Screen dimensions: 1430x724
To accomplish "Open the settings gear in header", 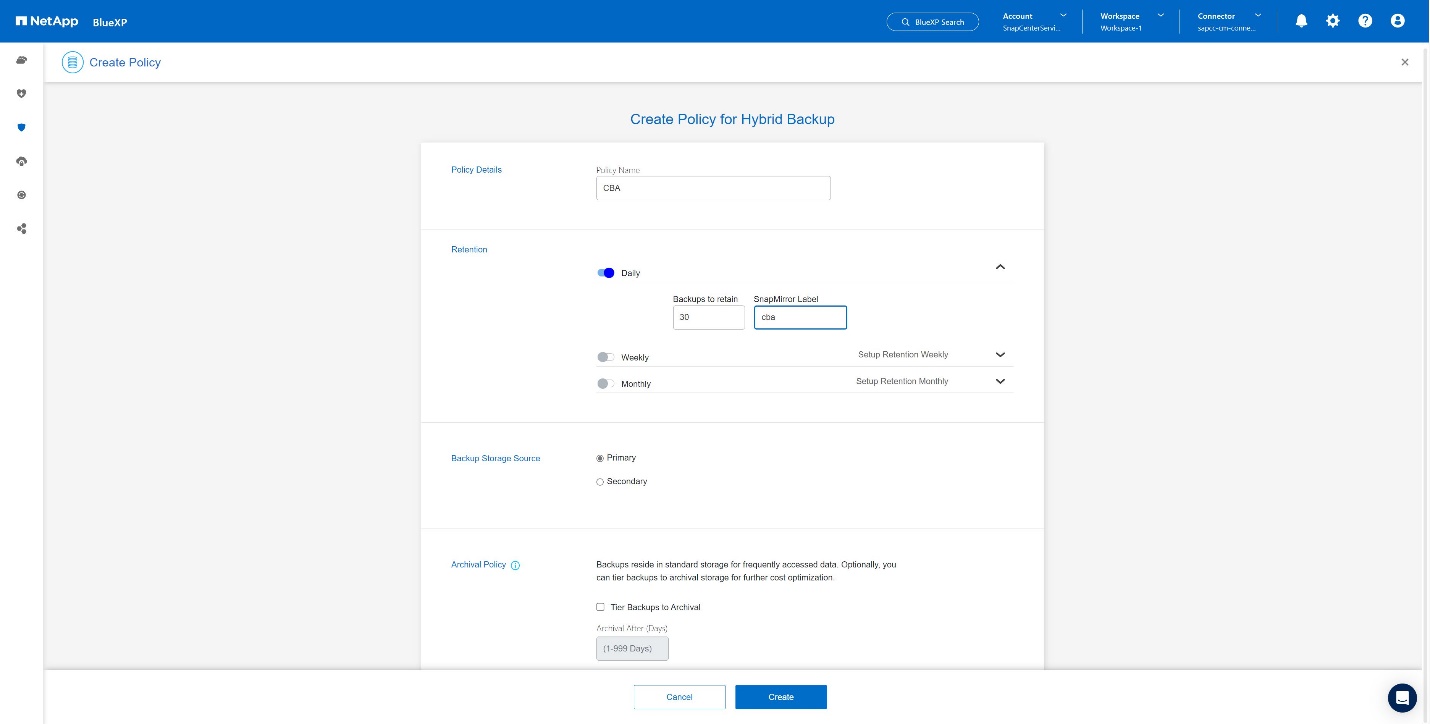I will click(1333, 21).
